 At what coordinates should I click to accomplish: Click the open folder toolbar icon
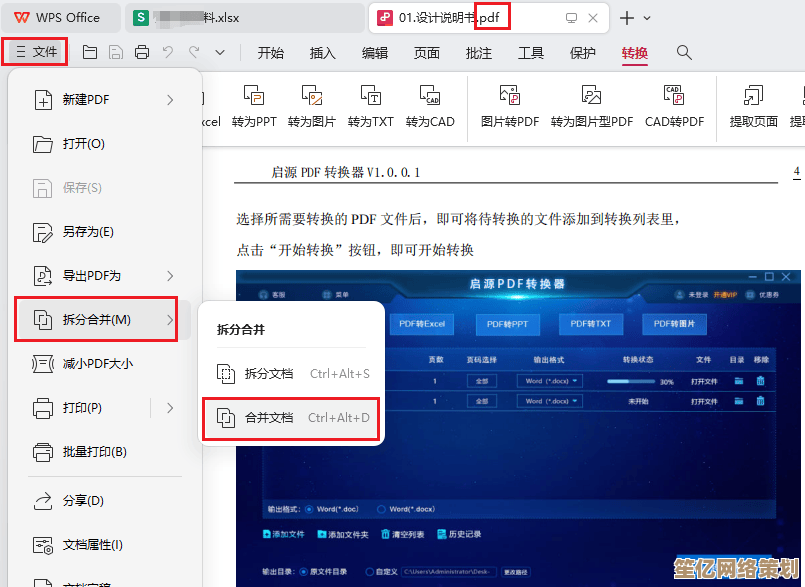90,52
